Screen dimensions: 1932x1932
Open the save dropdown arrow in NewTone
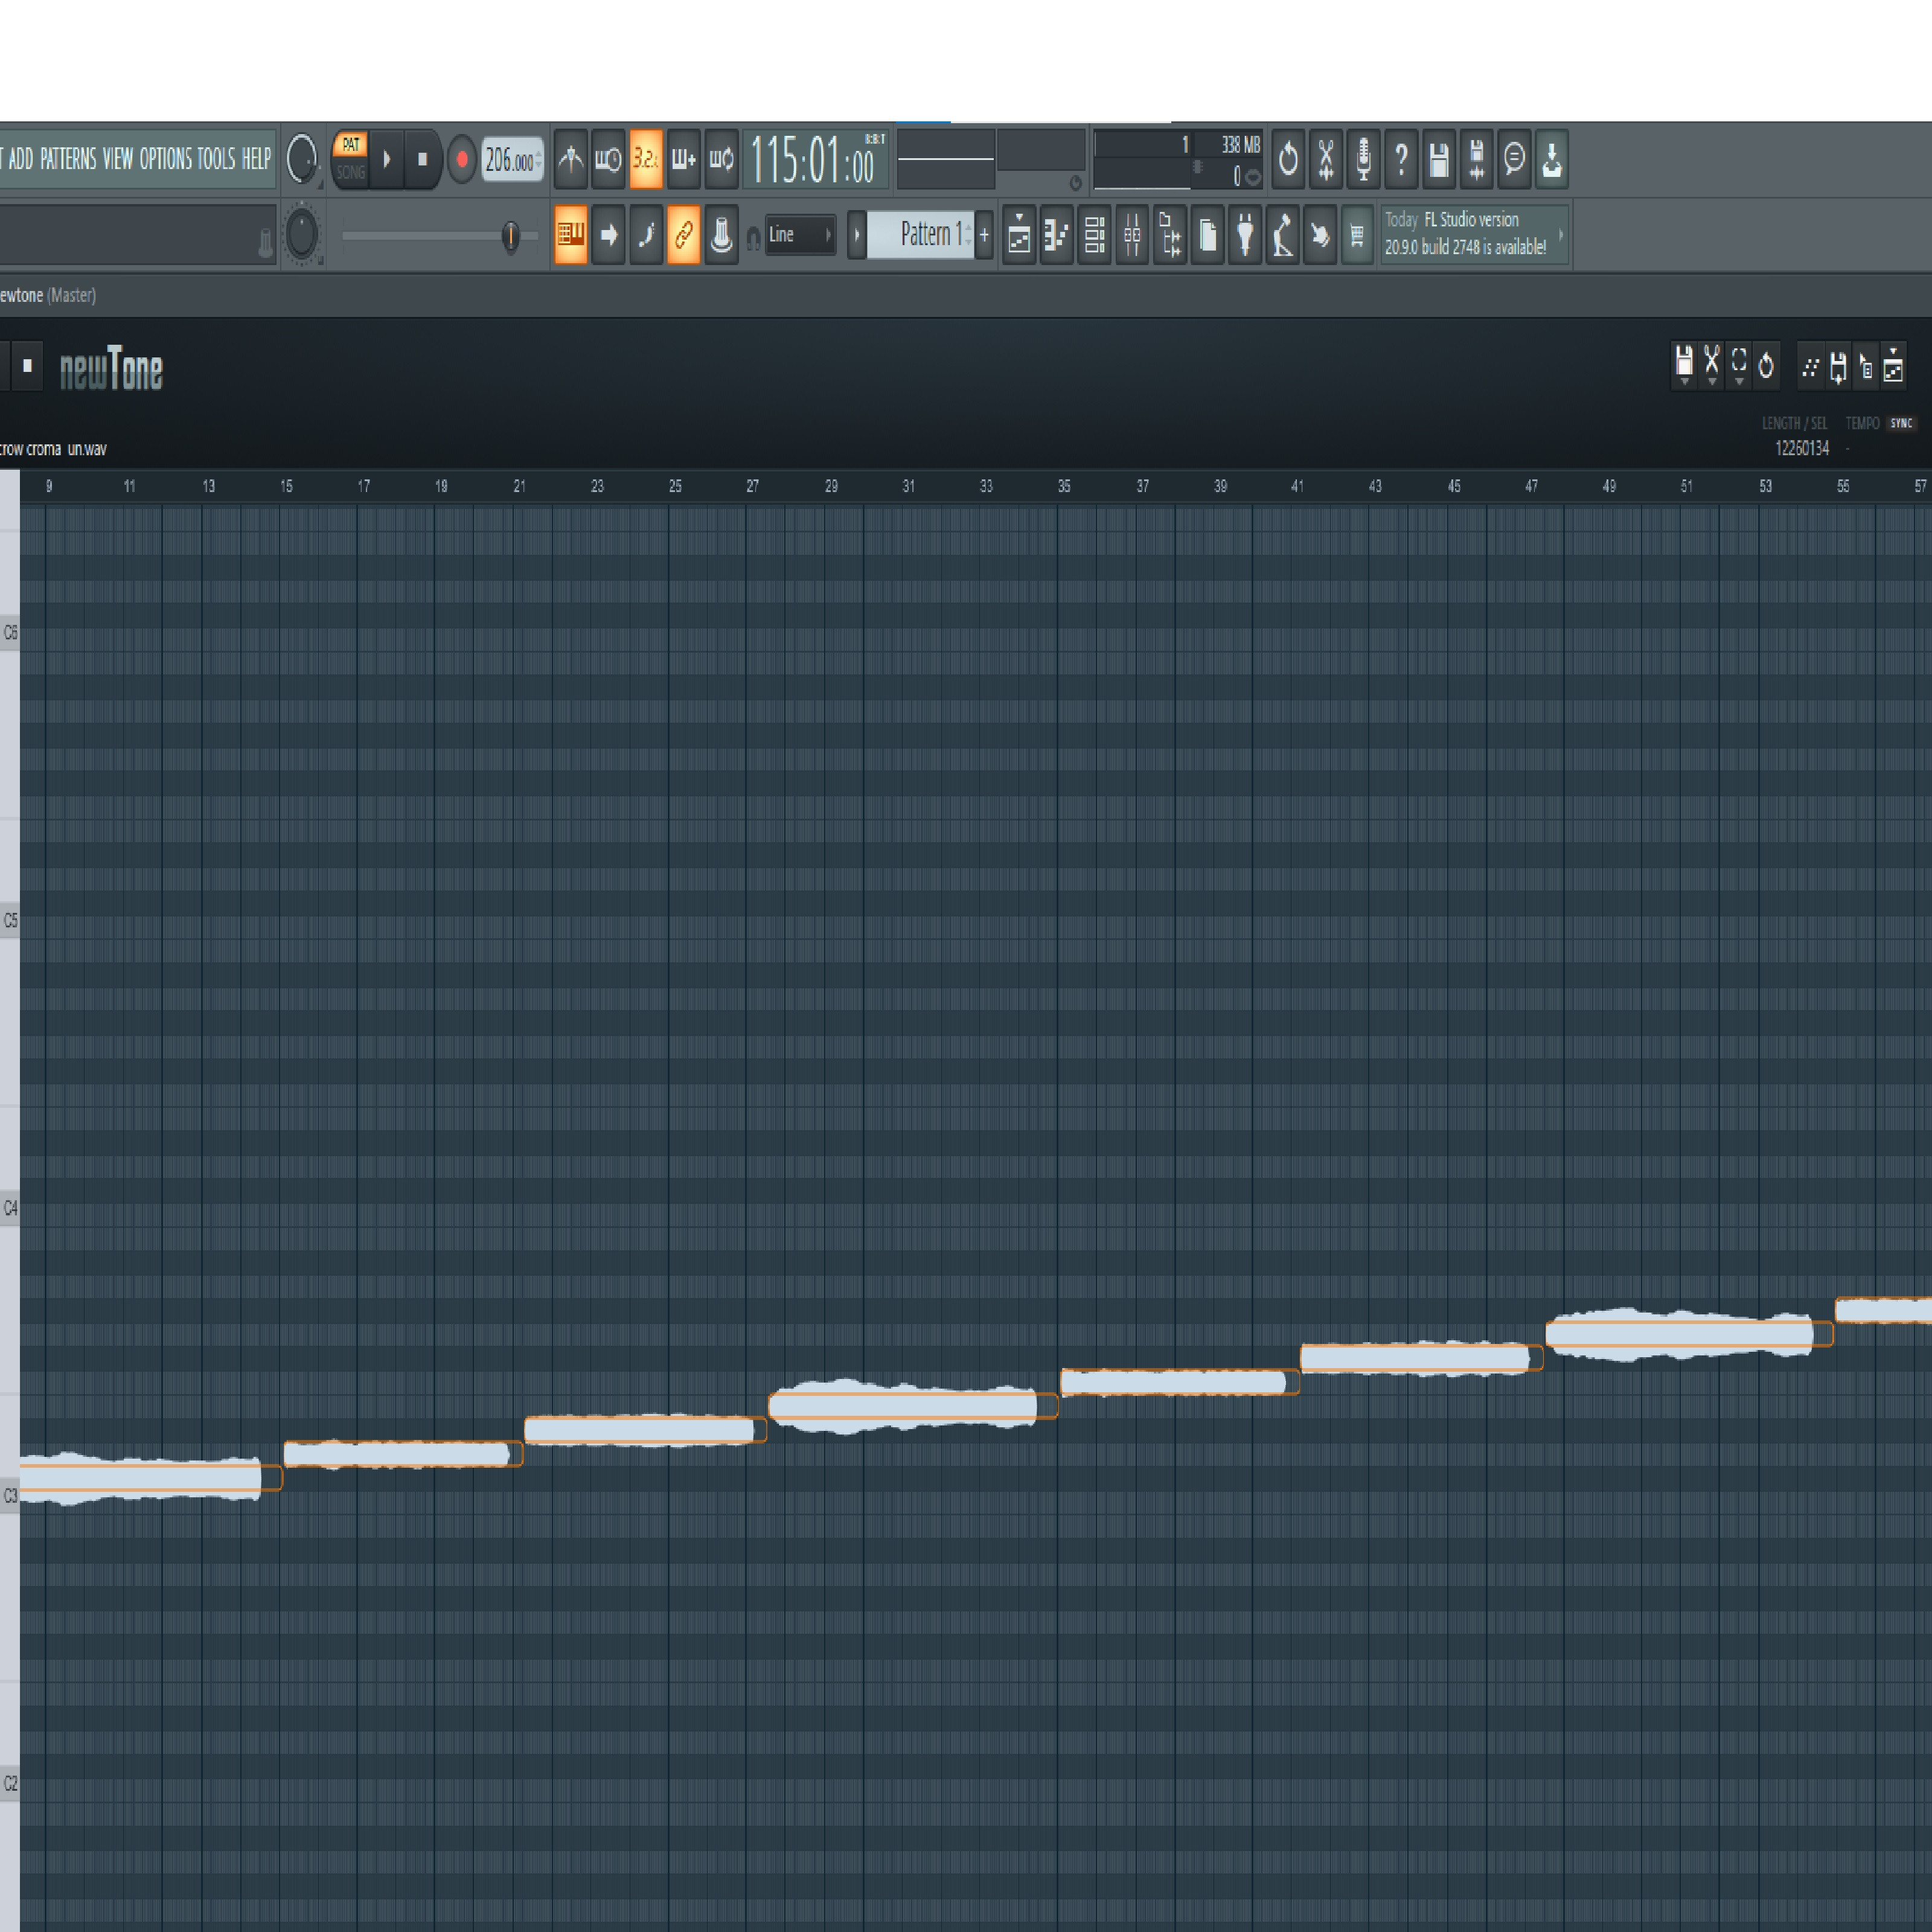coord(1685,381)
